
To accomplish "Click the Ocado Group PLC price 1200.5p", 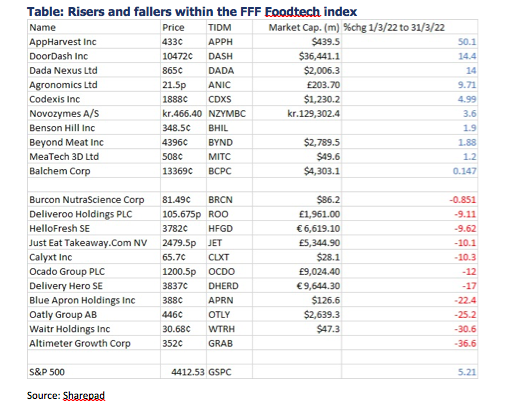I will pyautogui.click(x=179, y=272).
